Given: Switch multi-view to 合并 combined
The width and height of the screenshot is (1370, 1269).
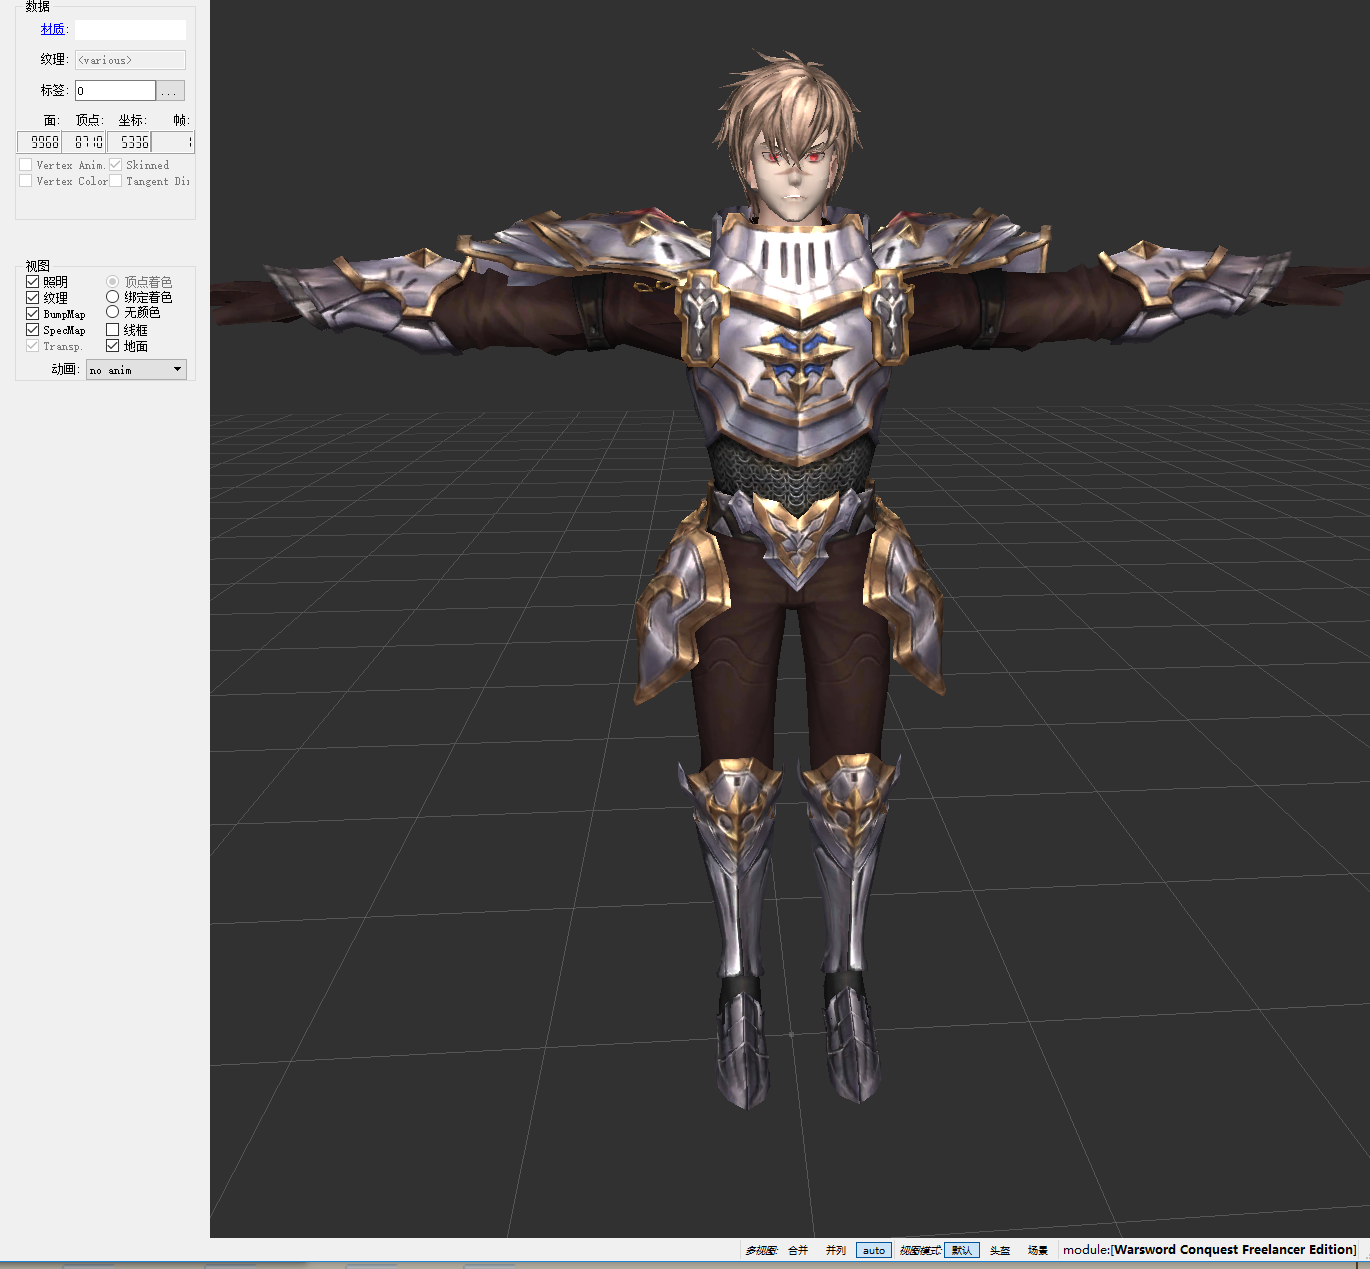Looking at the screenshot, I should tap(798, 1250).
